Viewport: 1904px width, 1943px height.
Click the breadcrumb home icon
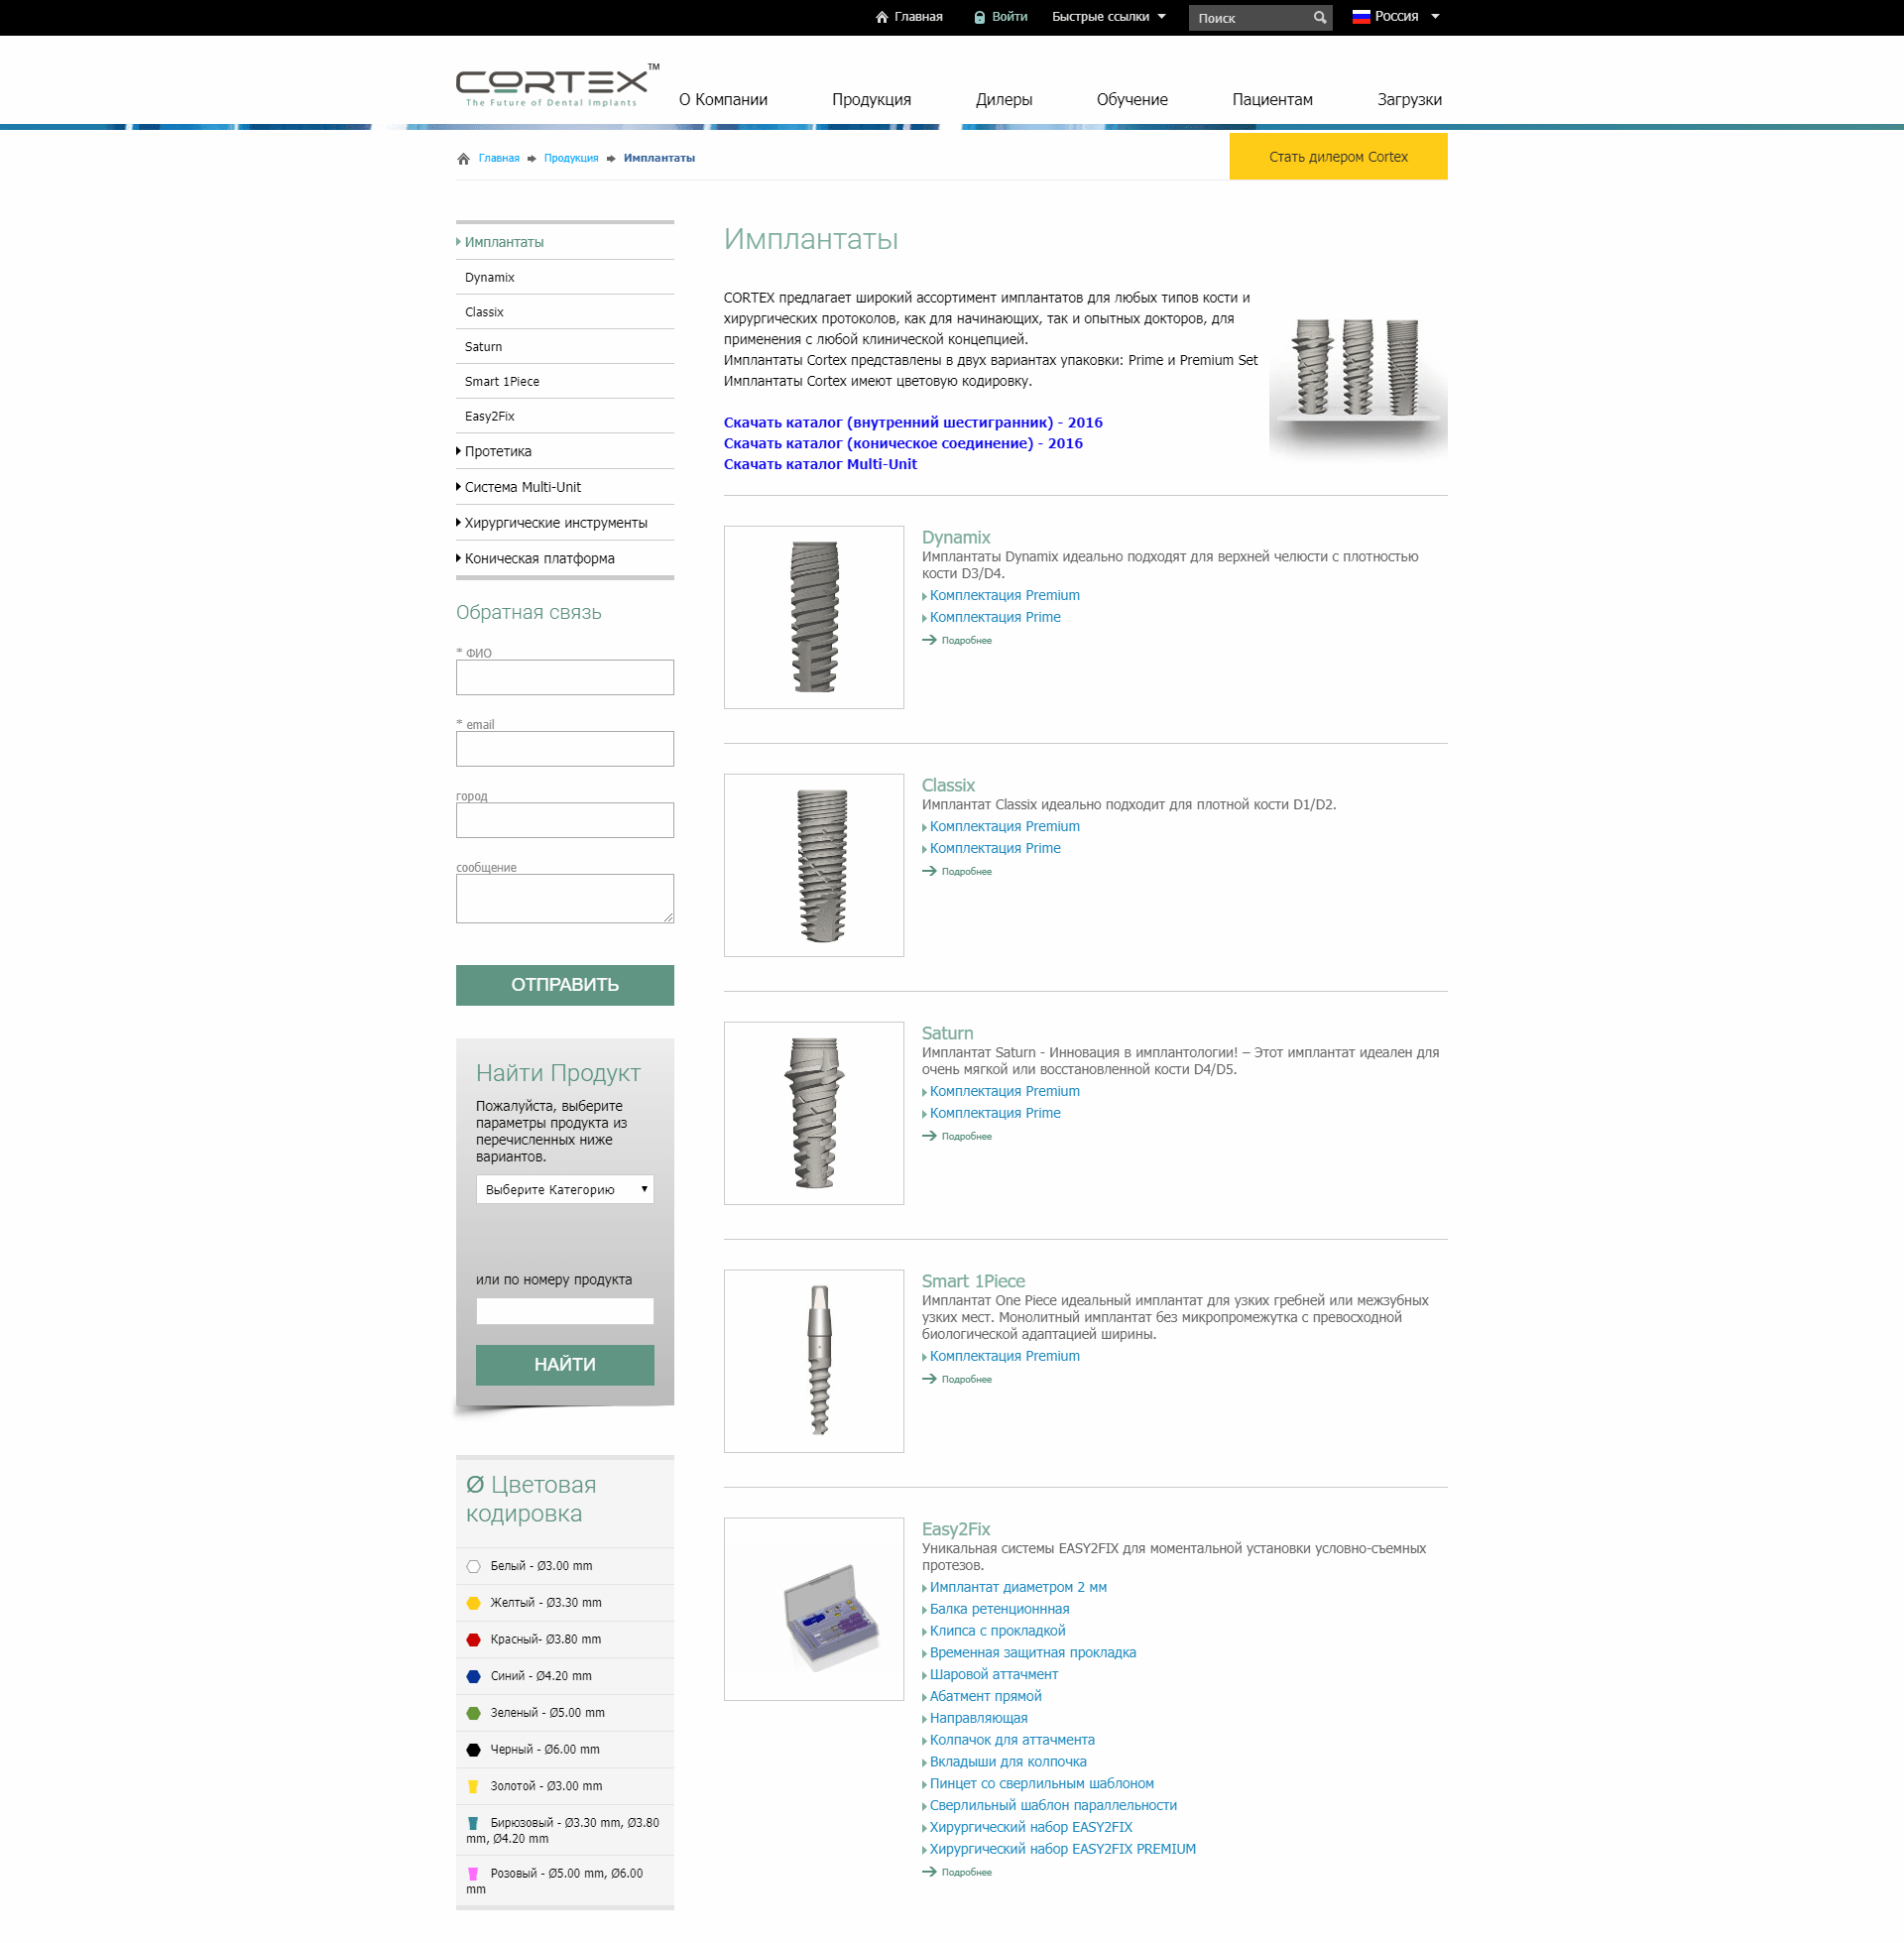pos(463,158)
